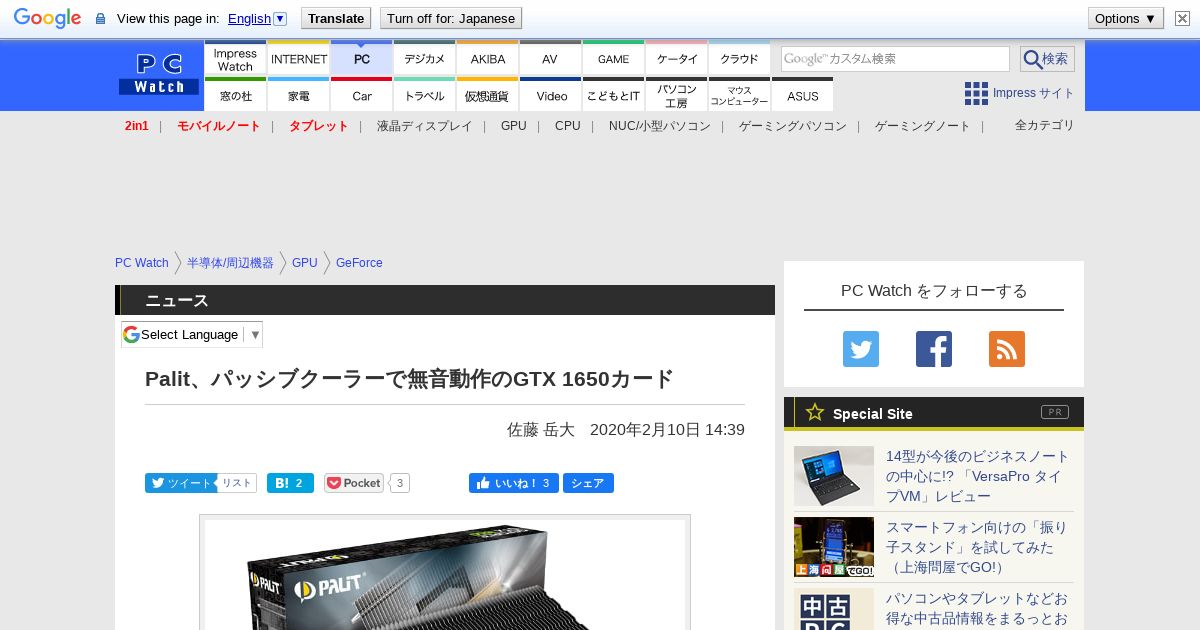The width and height of the screenshot is (1200, 630).
Task: Open the マウスコンピューター tab
Action: (x=740, y=95)
